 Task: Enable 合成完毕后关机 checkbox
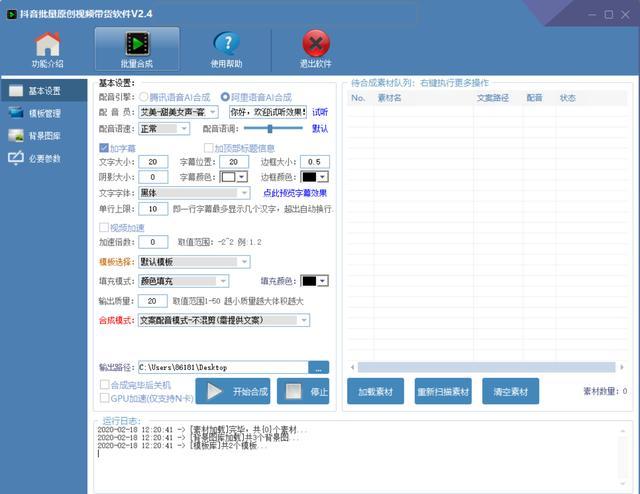pos(104,384)
